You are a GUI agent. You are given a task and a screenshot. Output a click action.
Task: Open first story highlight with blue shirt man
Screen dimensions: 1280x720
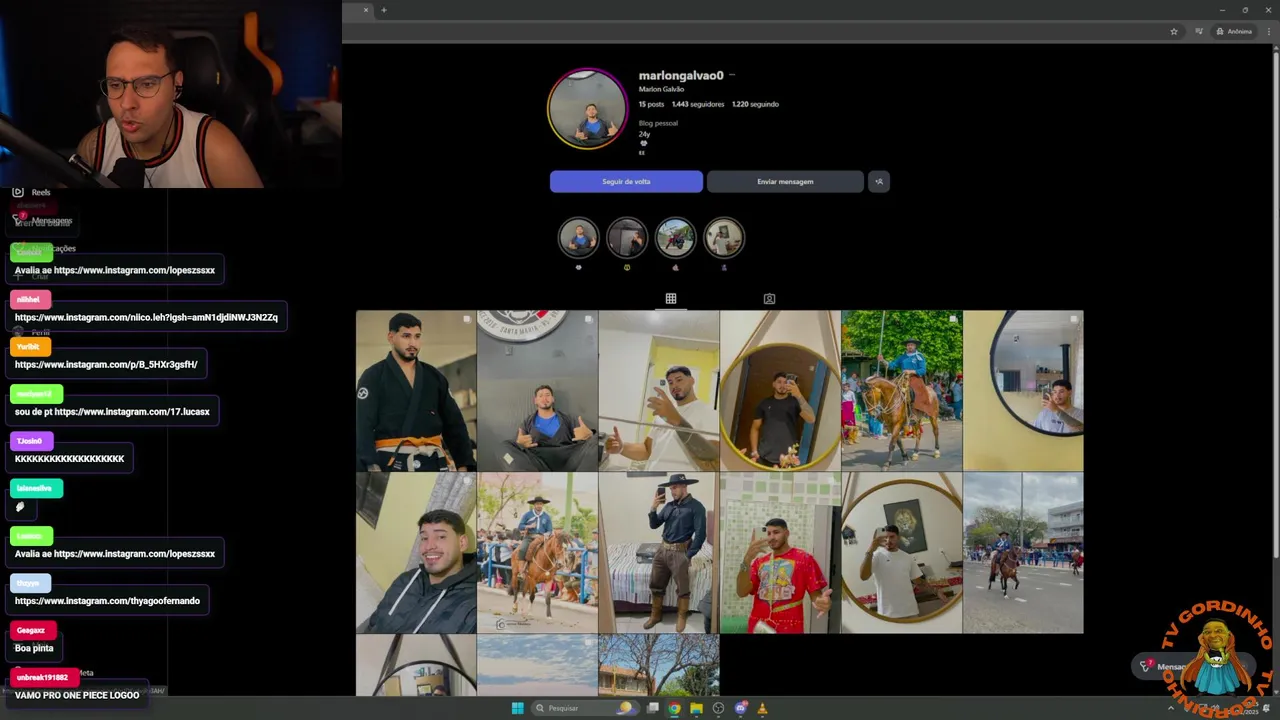578,238
